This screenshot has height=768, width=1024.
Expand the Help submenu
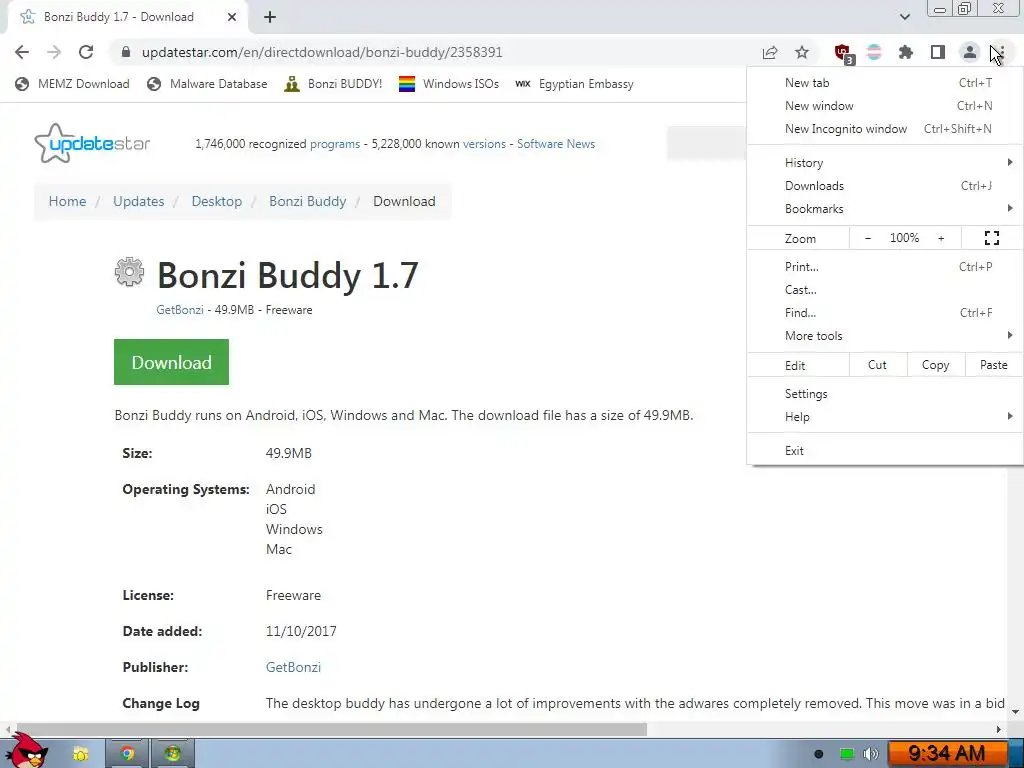pos(885,417)
